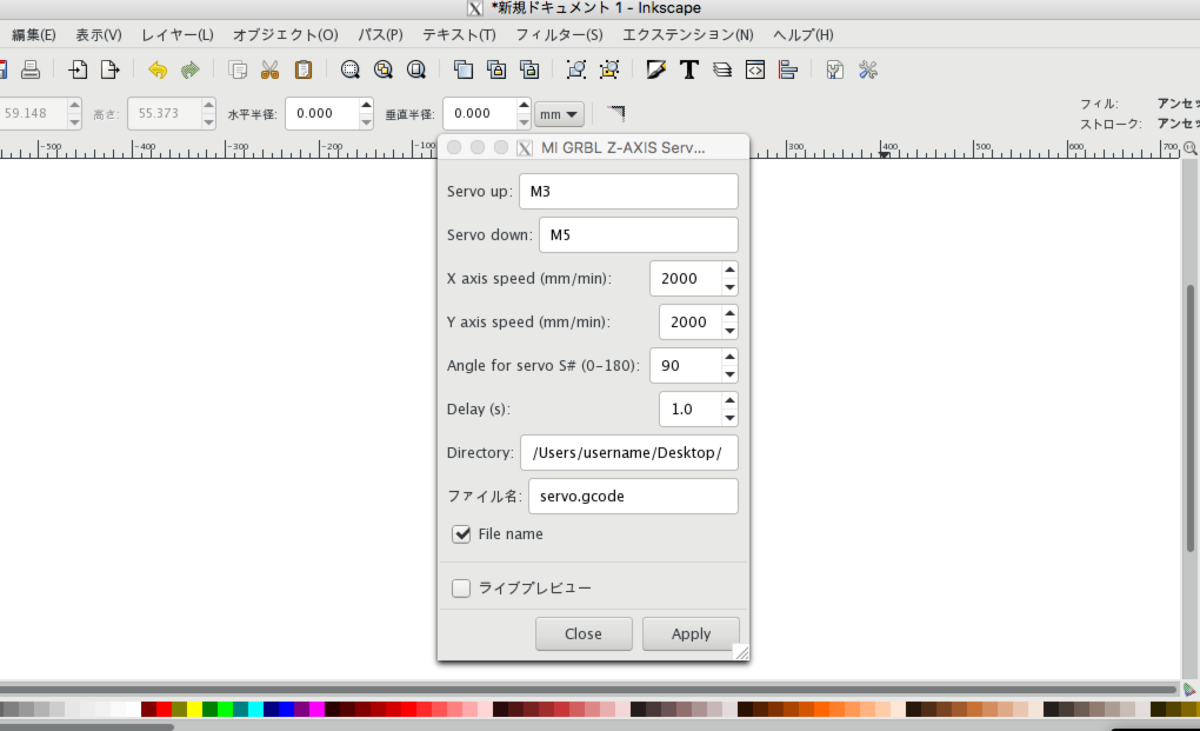
Task: Undo the last action
Action: (x=157, y=70)
